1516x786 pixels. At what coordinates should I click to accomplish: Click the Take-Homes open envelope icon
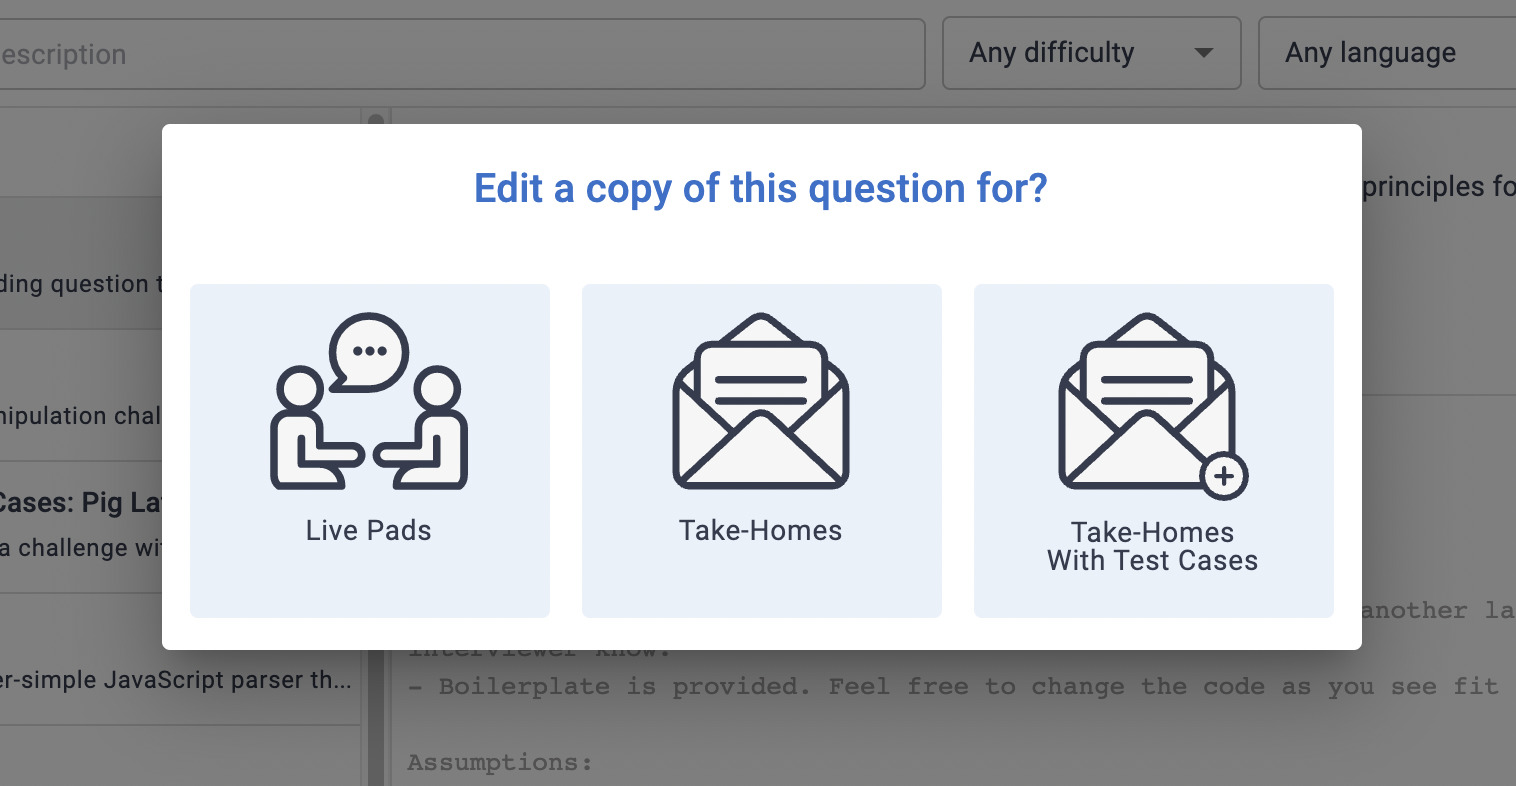(x=761, y=402)
